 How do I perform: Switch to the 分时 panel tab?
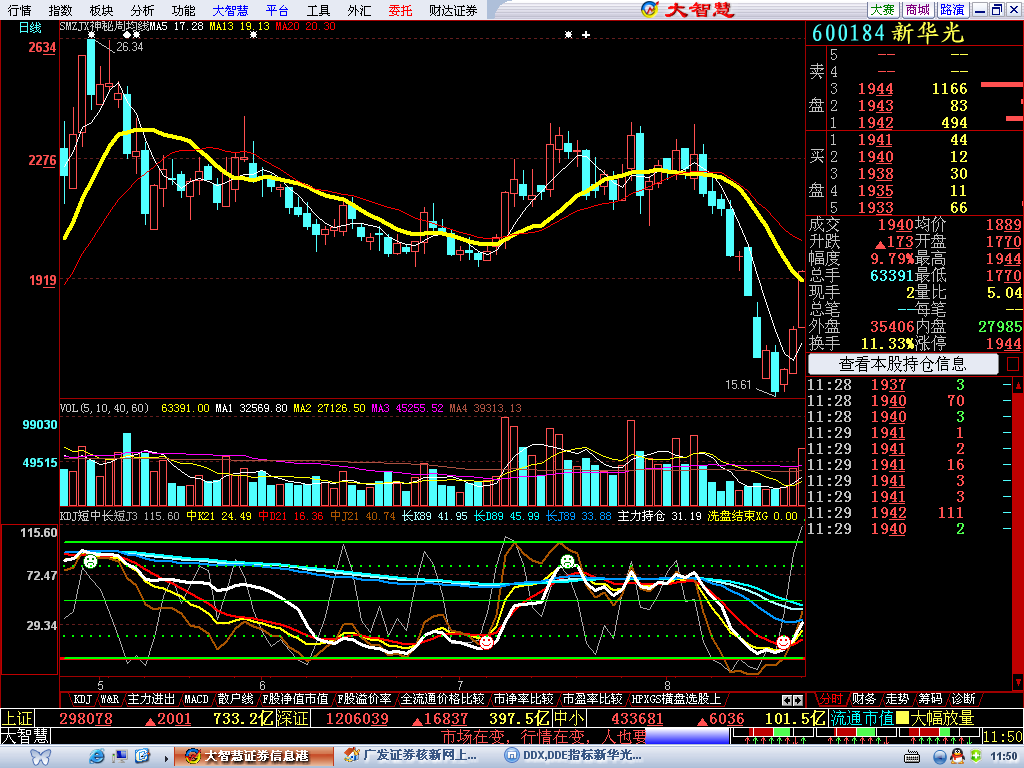(829, 699)
